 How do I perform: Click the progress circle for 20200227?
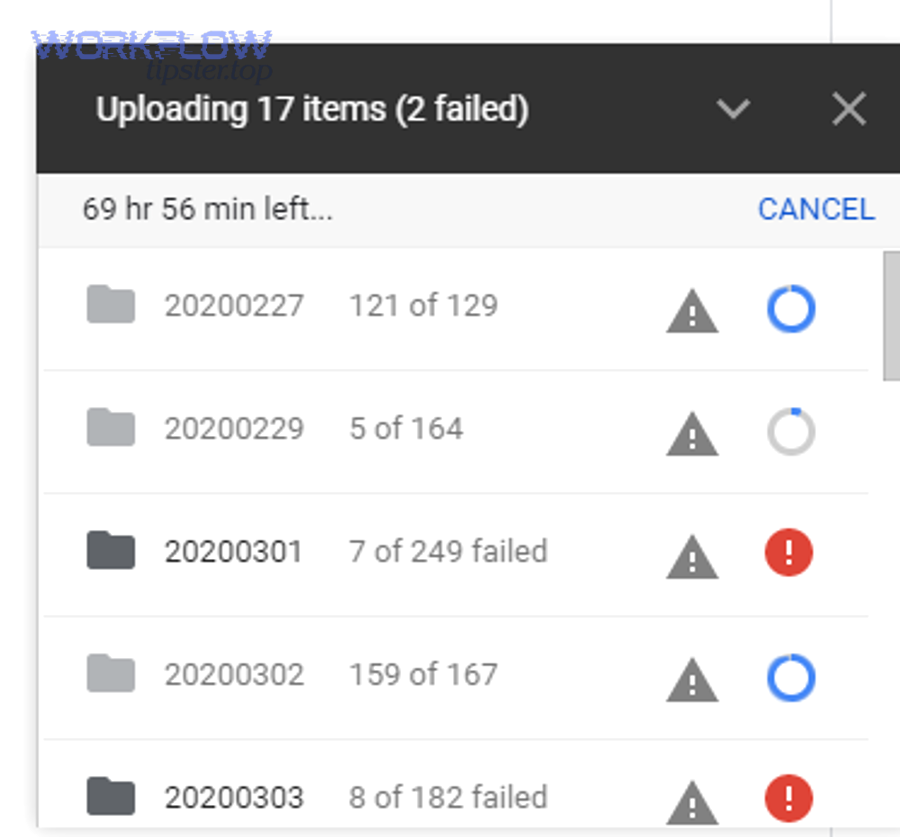point(789,308)
